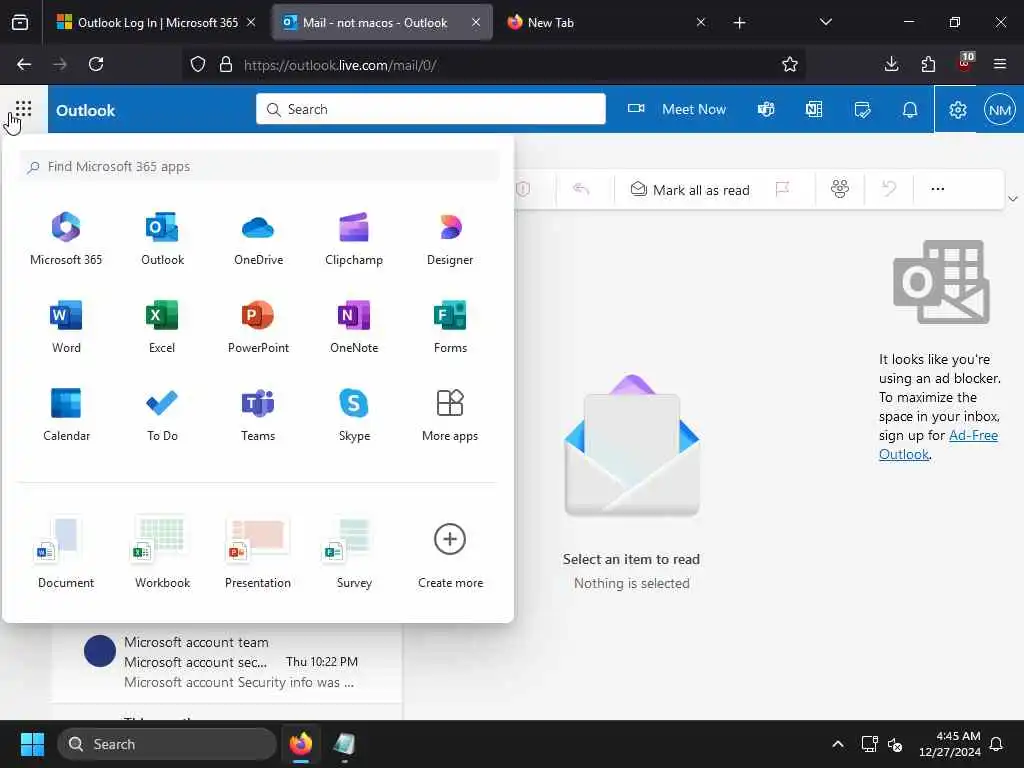Open the NM account profile menu
Viewport: 1024px width, 768px height.
pos(1000,110)
